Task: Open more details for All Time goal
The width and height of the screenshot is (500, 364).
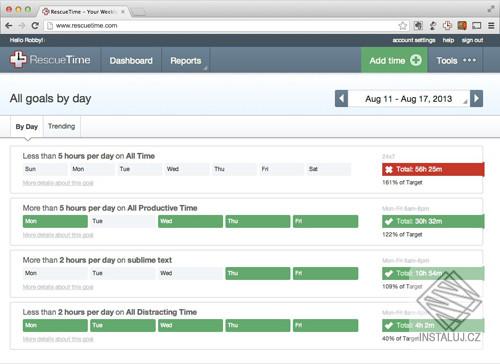Action: (58, 183)
